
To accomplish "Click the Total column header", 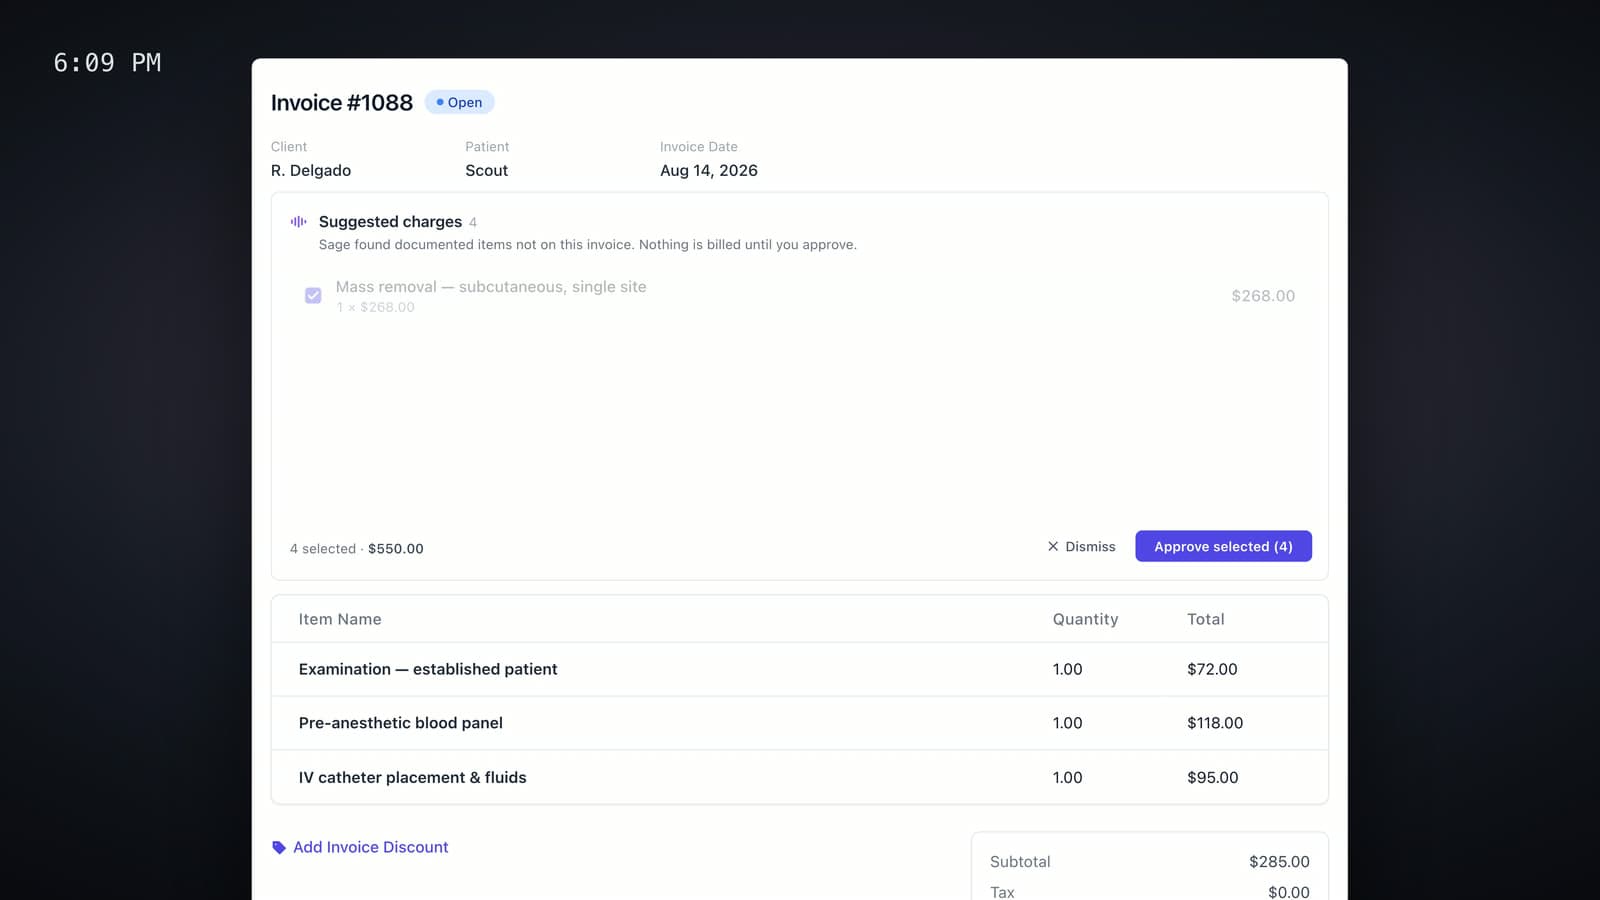I will point(1206,619).
